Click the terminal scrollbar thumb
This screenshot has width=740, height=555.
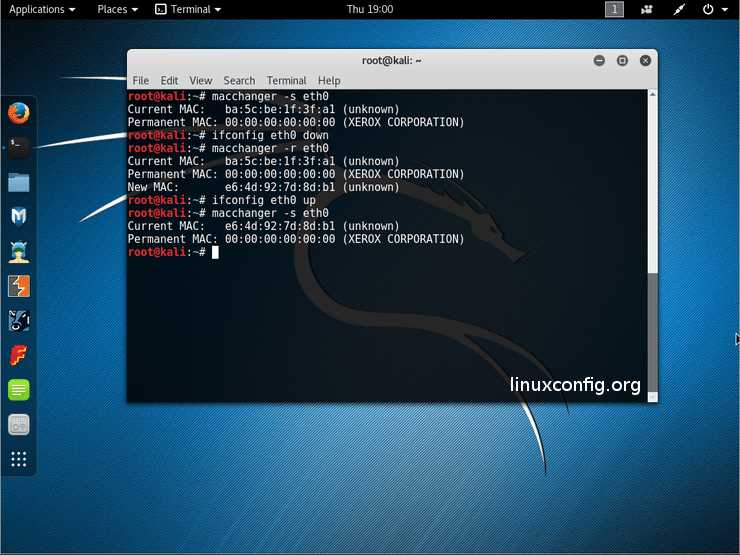pyautogui.click(x=653, y=332)
